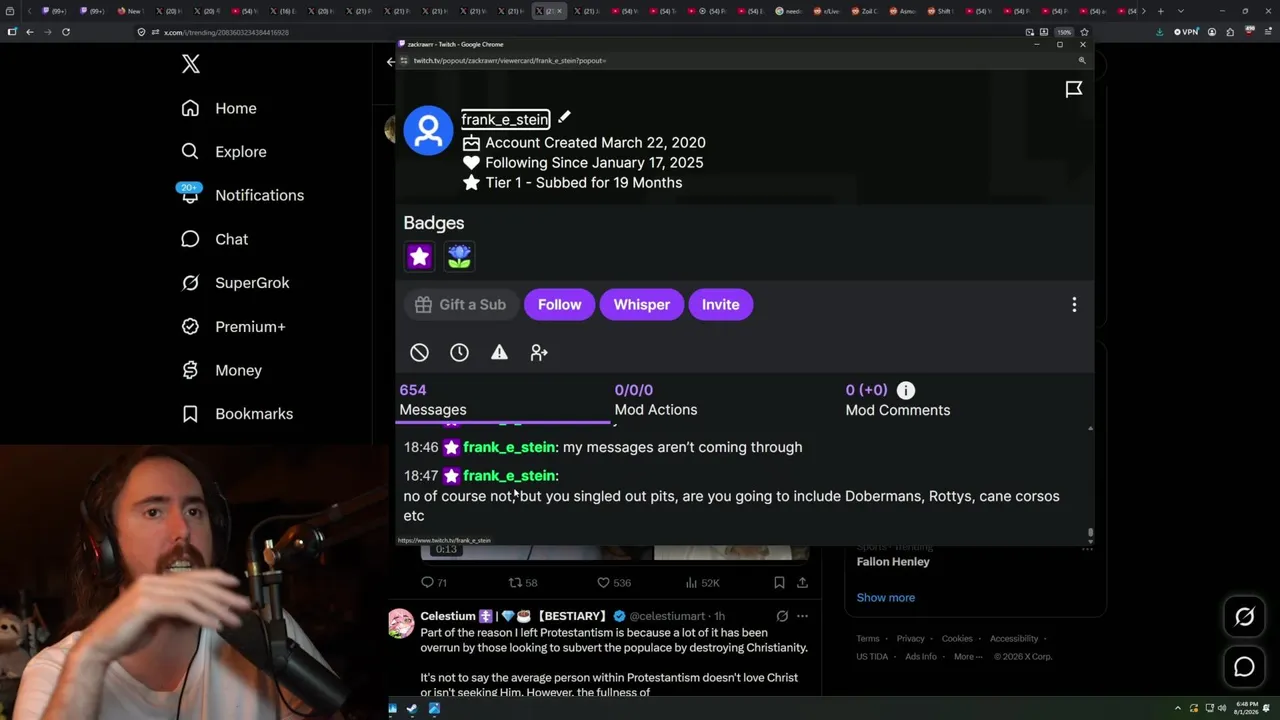Click the Mod Comments info icon
The width and height of the screenshot is (1280, 720).
point(906,390)
